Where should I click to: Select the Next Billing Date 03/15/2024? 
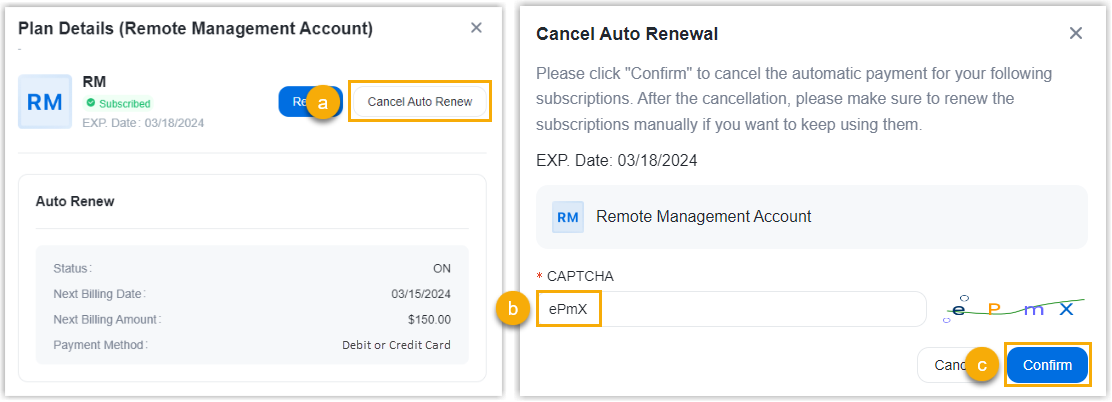pos(421,294)
